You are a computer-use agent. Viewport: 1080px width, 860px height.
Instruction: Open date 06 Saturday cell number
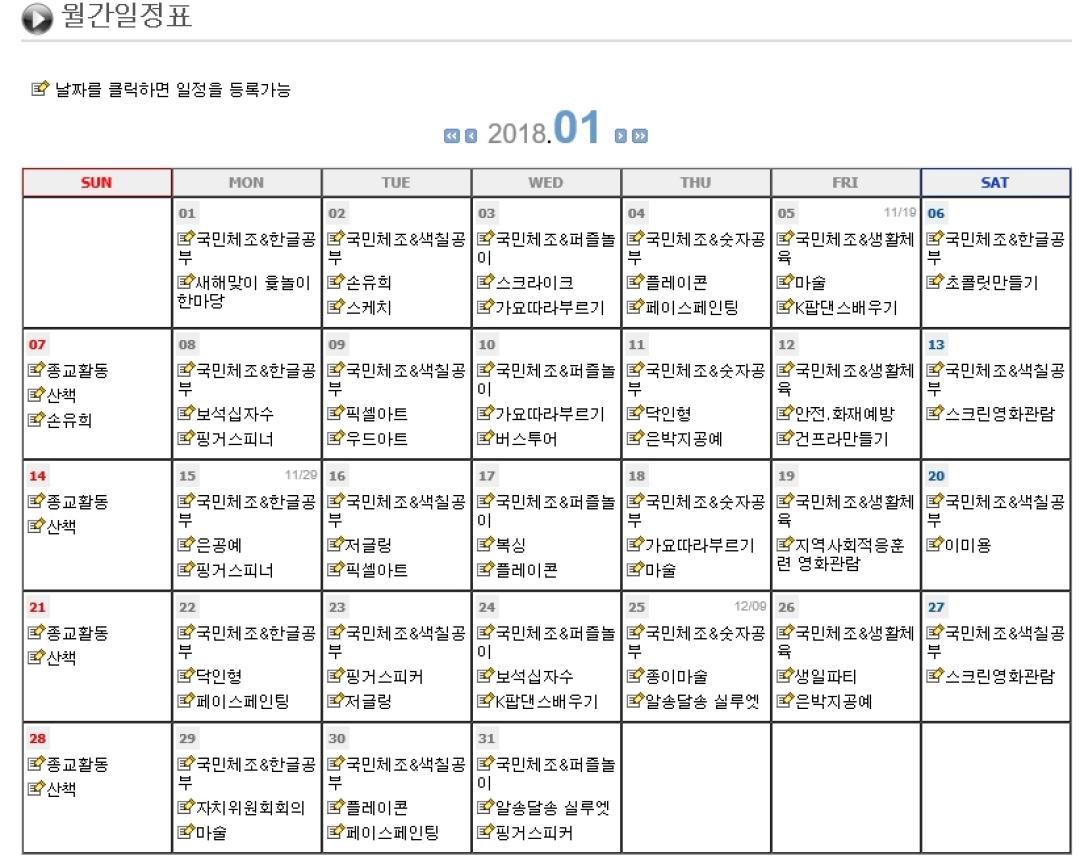pyautogui.click(x=936, y=213)
